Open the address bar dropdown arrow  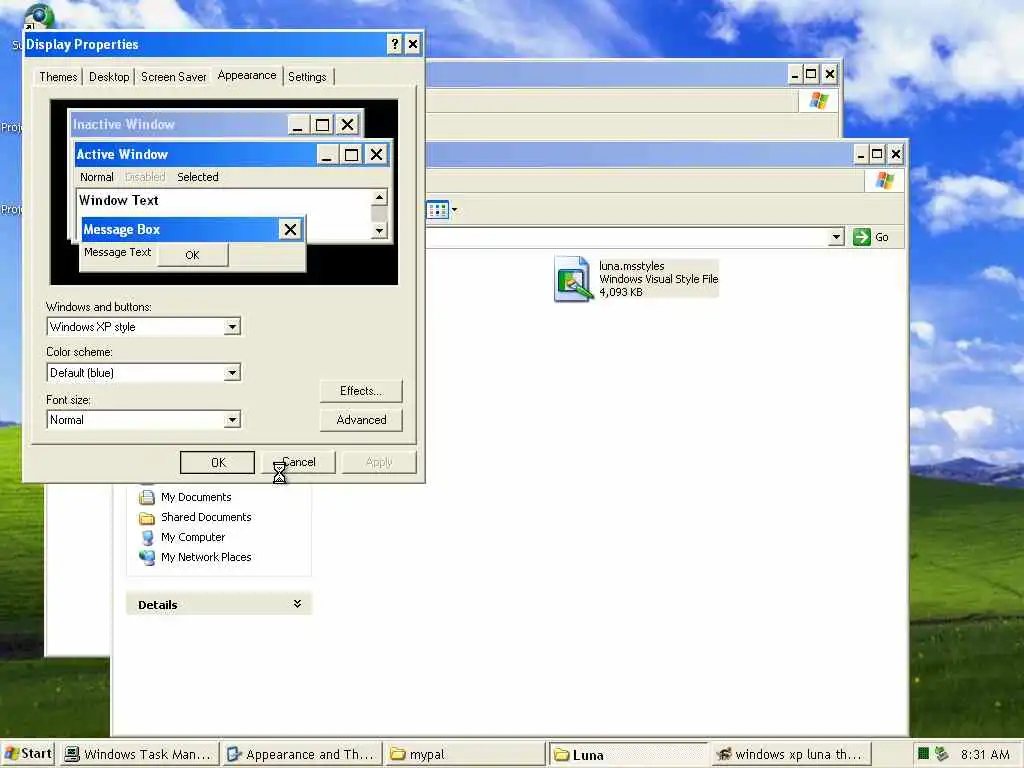tap(836, 237)
